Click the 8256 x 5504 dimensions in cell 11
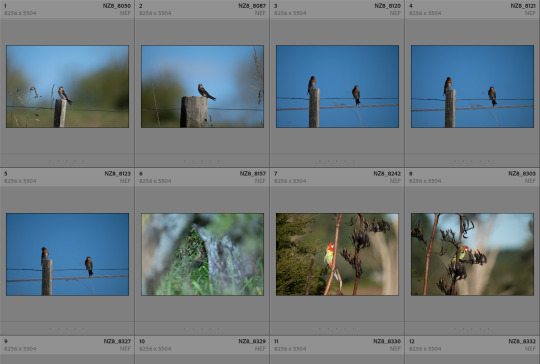 pos(290,349)
